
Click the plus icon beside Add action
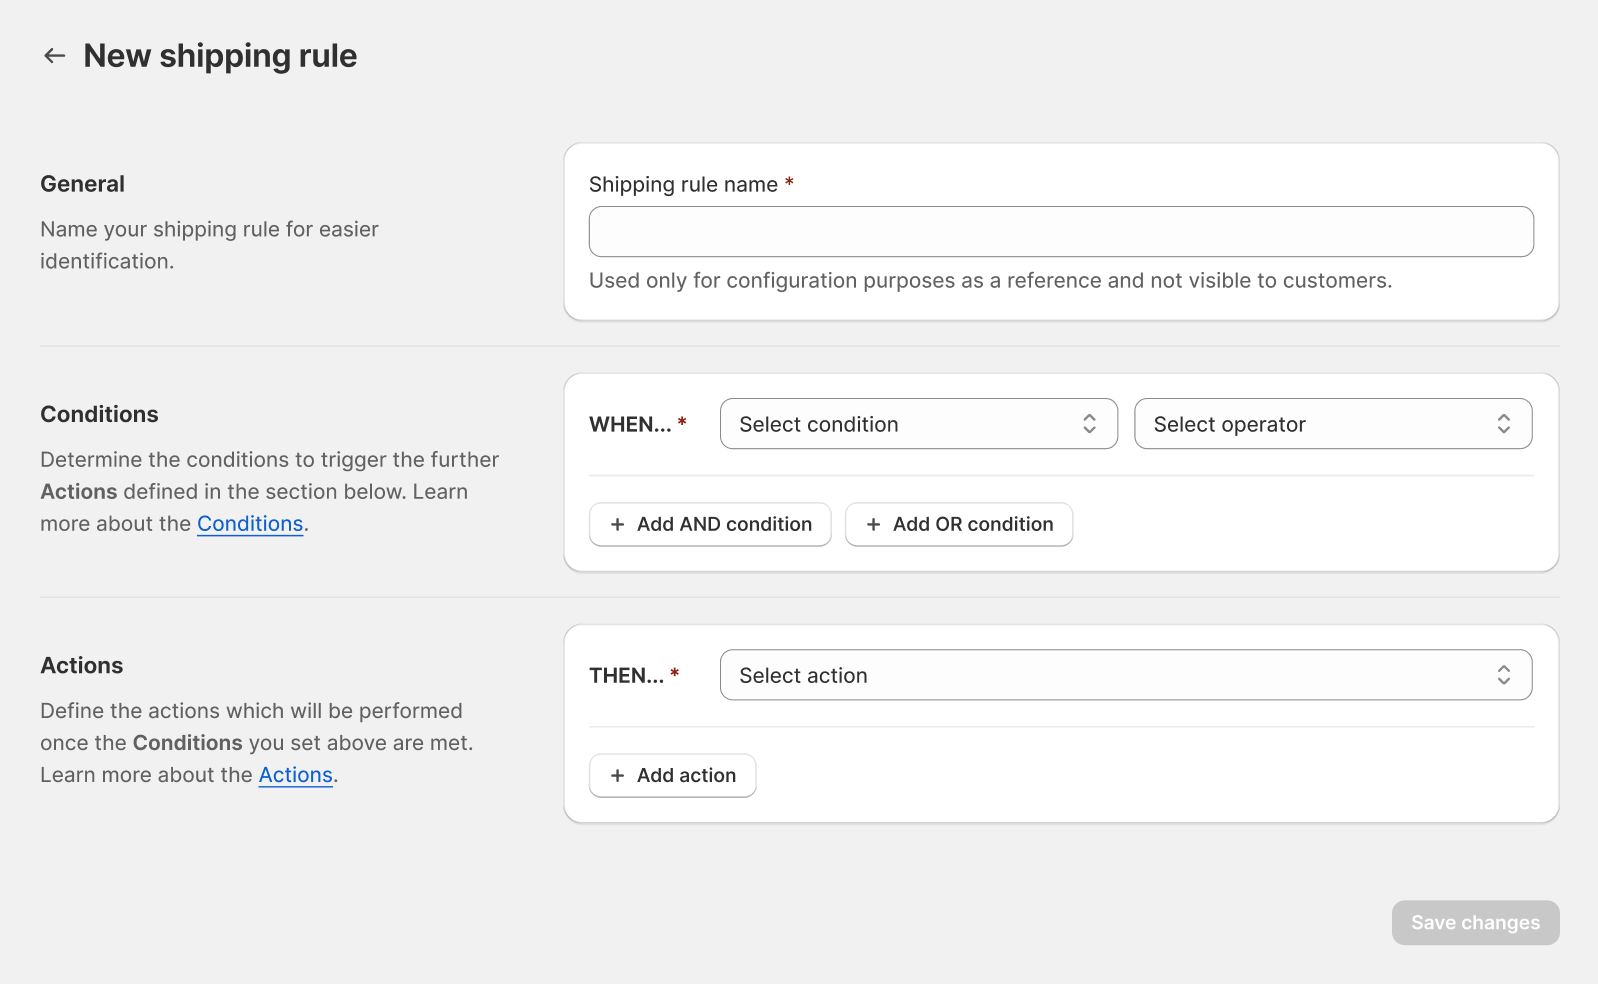pos(617,776)
